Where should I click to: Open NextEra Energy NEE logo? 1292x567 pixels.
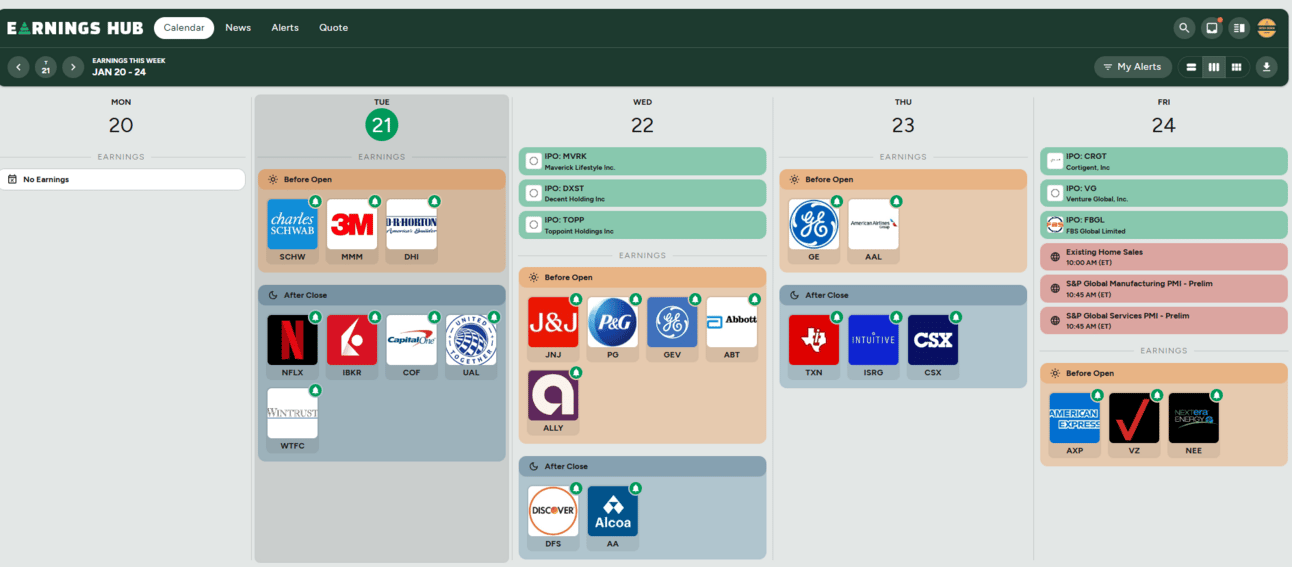coord(1194,418)
